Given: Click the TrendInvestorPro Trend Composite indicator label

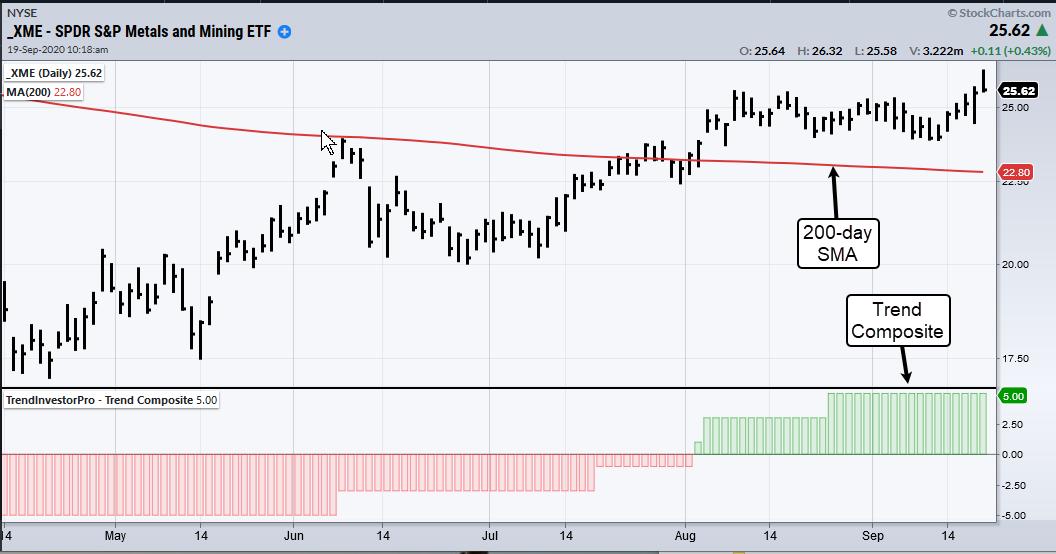Looking at the screenshot, I should point(110,400).
